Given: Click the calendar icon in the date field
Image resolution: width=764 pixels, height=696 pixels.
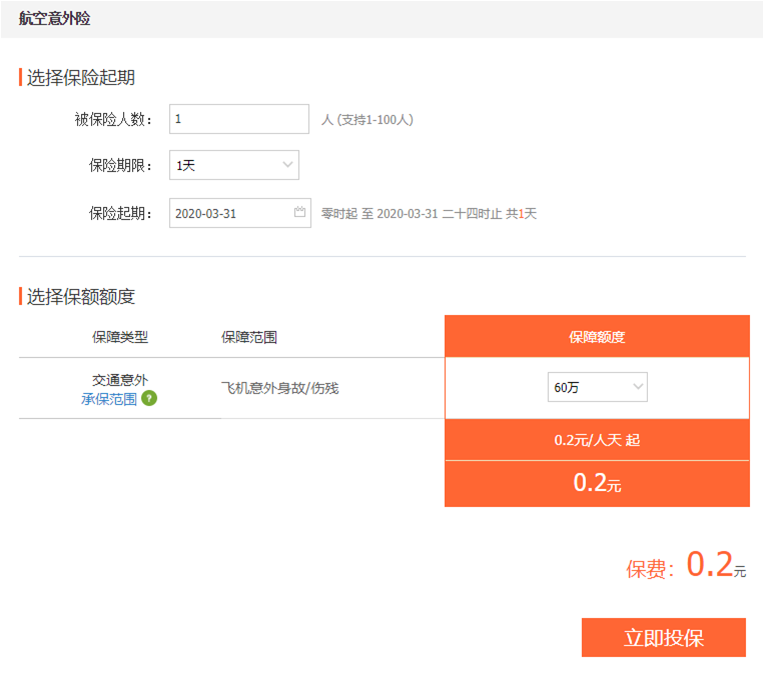Looking at the screenshot, I should tap(299, 213).
